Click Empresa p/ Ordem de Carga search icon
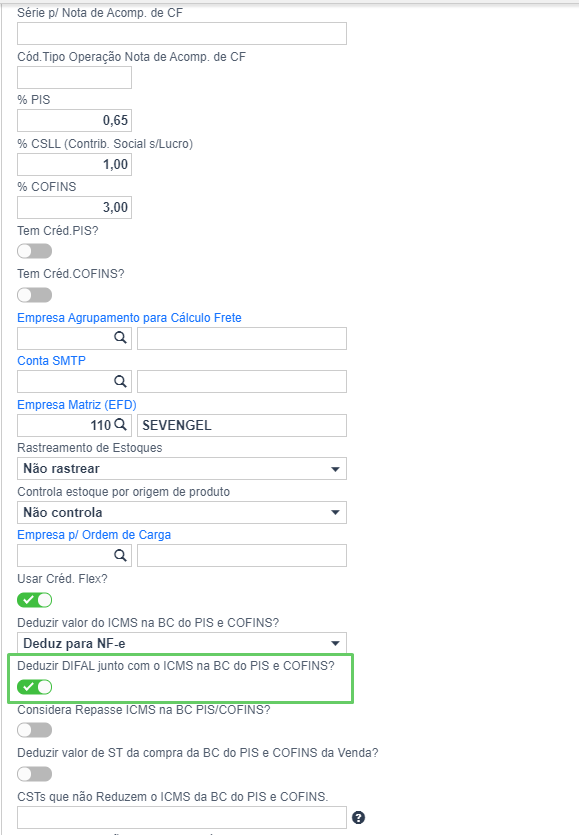This screenshot has width=579, height=835. click(121, 555)
